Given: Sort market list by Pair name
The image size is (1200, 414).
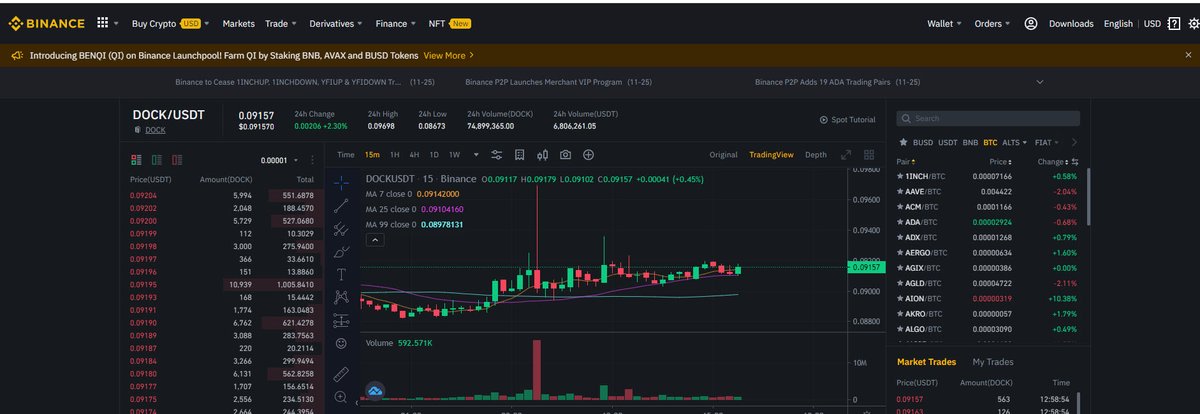Looking at the screenshot, I should [907, 161].
